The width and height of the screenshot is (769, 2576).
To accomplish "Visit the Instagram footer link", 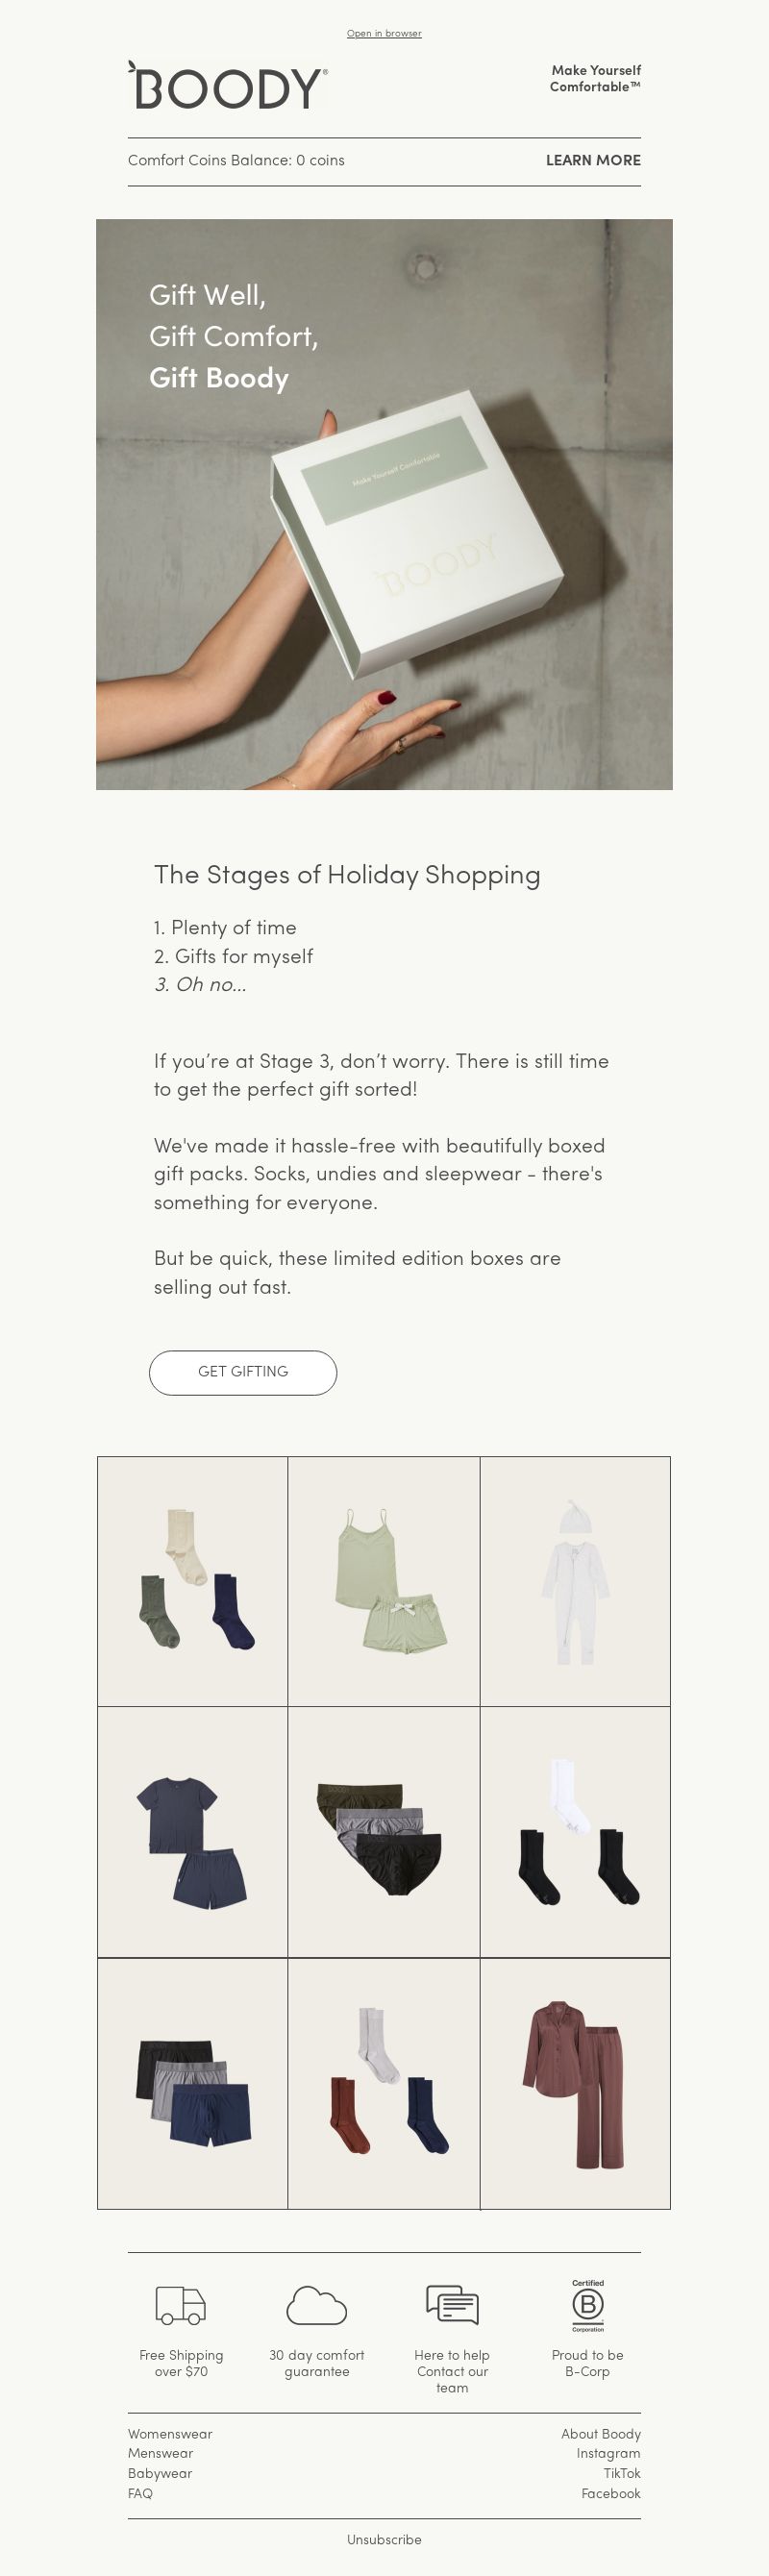I will coord(608,2453).
